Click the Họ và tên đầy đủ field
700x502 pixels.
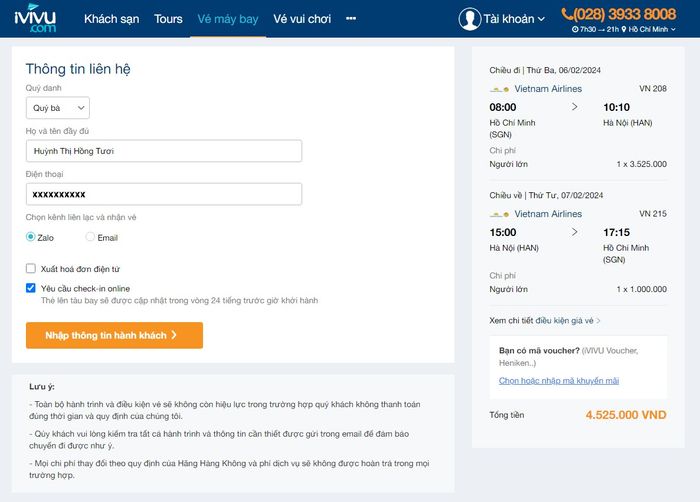coord(164,151)
